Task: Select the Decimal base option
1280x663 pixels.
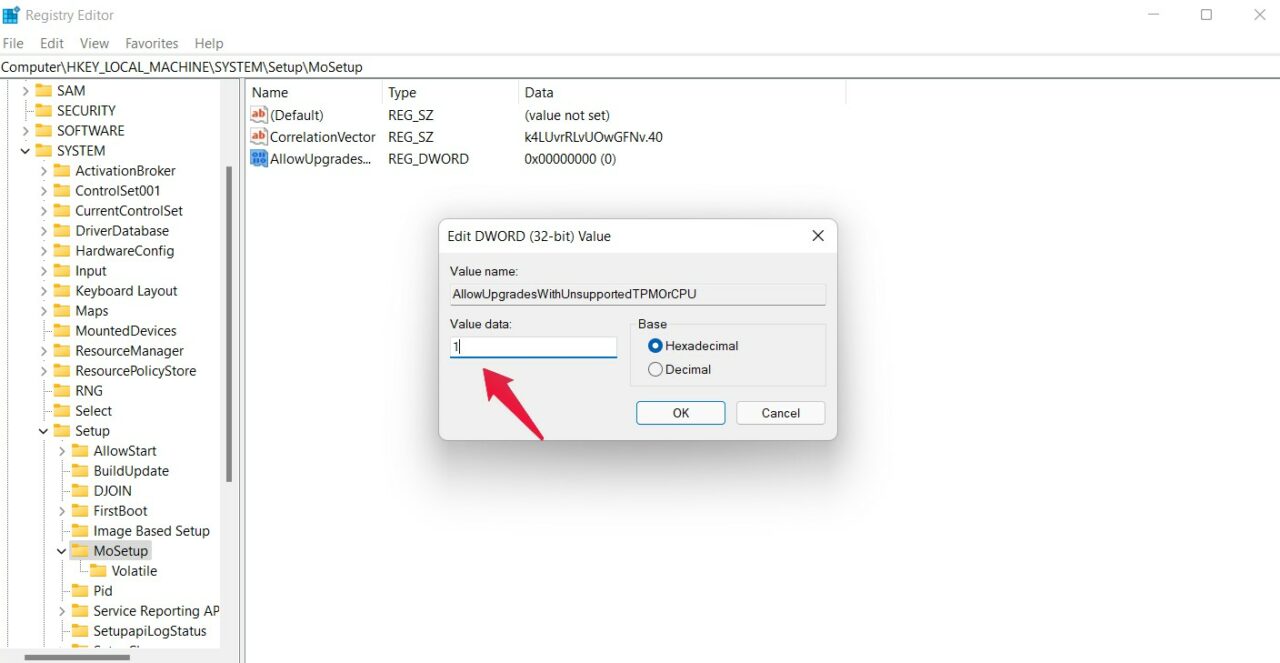Action: 680,369
